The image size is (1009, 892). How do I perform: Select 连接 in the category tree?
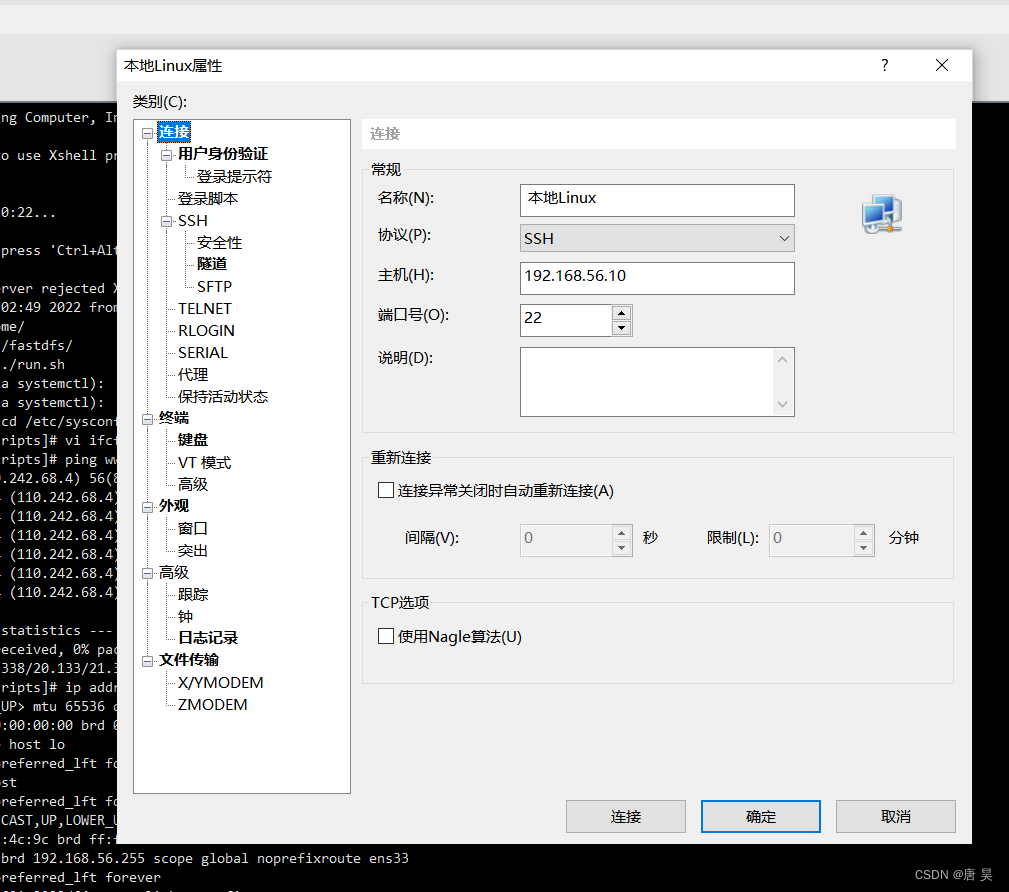(174, 132)
